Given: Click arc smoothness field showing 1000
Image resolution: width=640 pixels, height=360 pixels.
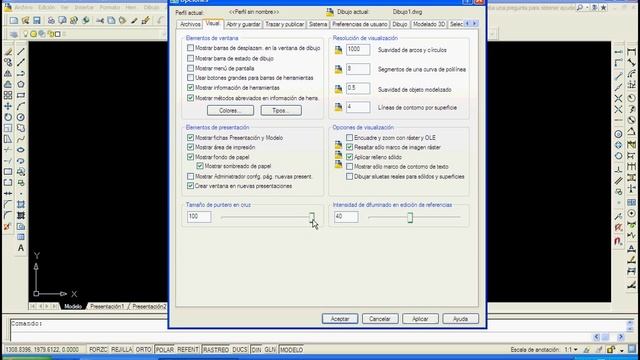Looking at the screenshot, I should pyautogui.click(x=358, y=50).
